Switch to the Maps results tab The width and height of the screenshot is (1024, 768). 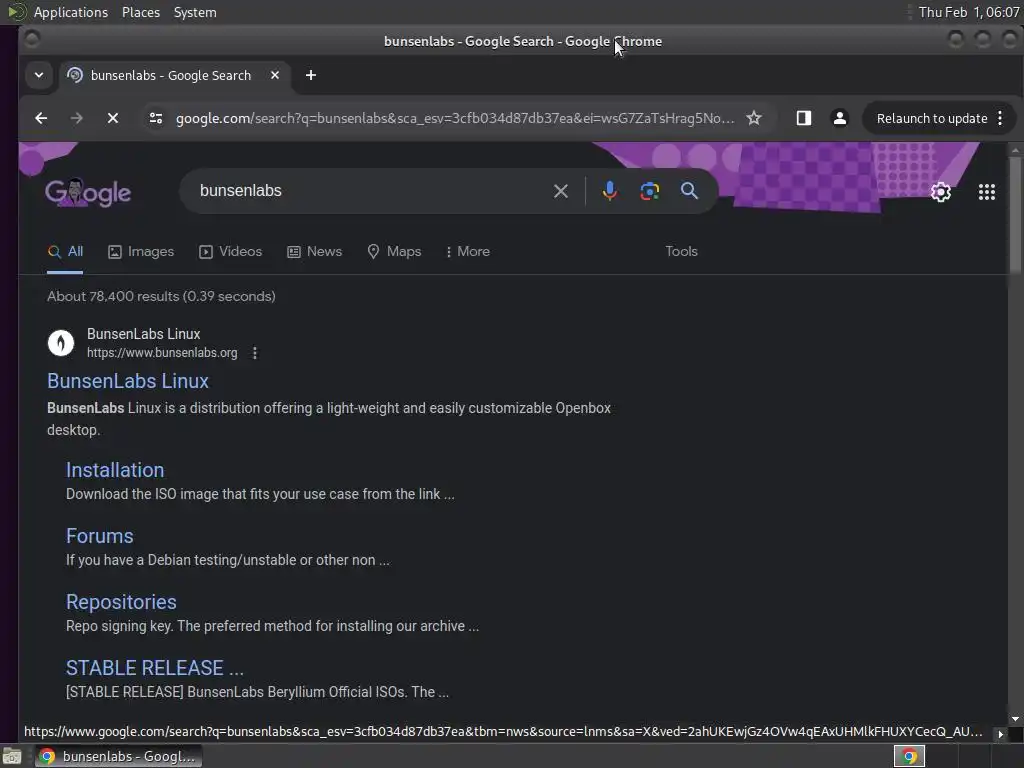click(394, 251)
